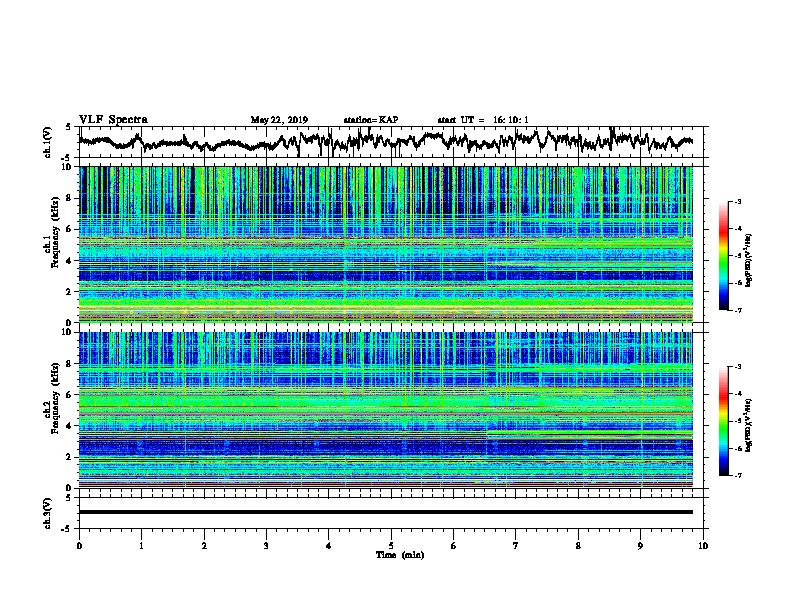
Task: Click the "-3" label atop ch.2 color bar
Action: [x=738, y=367]
